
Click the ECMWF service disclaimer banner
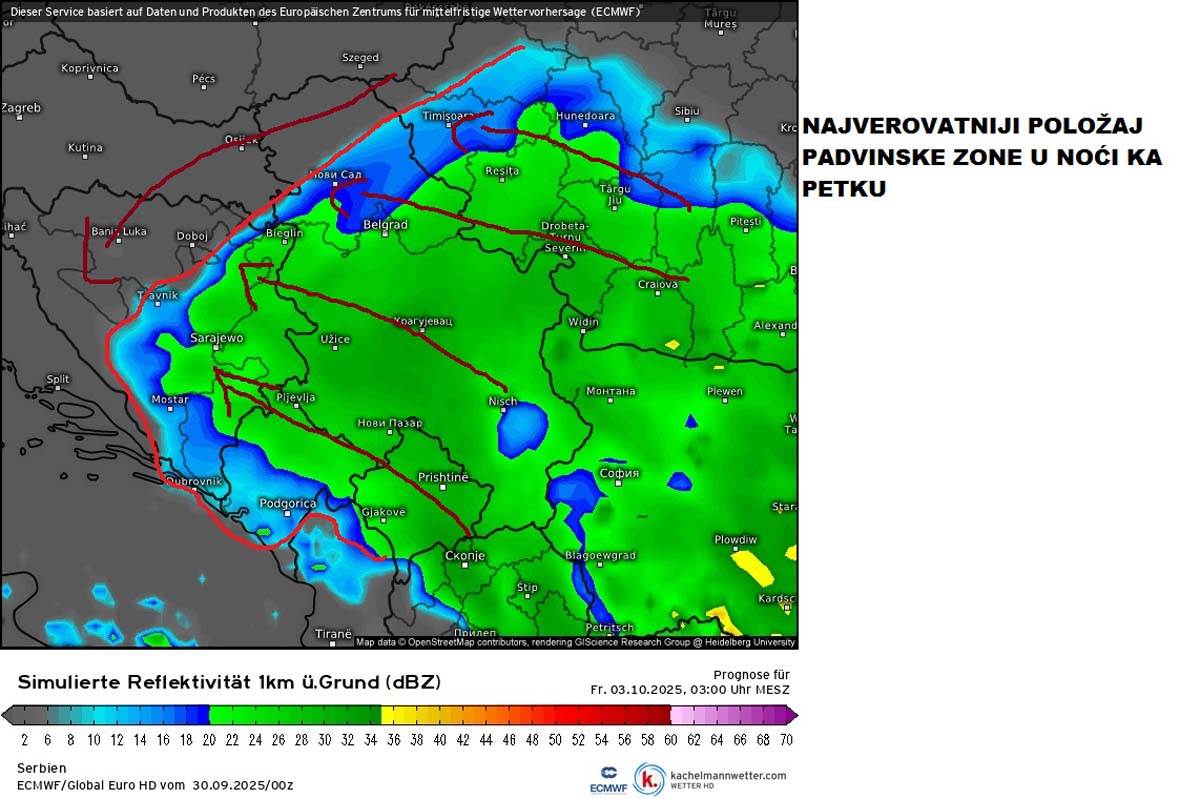pos(330,10)
